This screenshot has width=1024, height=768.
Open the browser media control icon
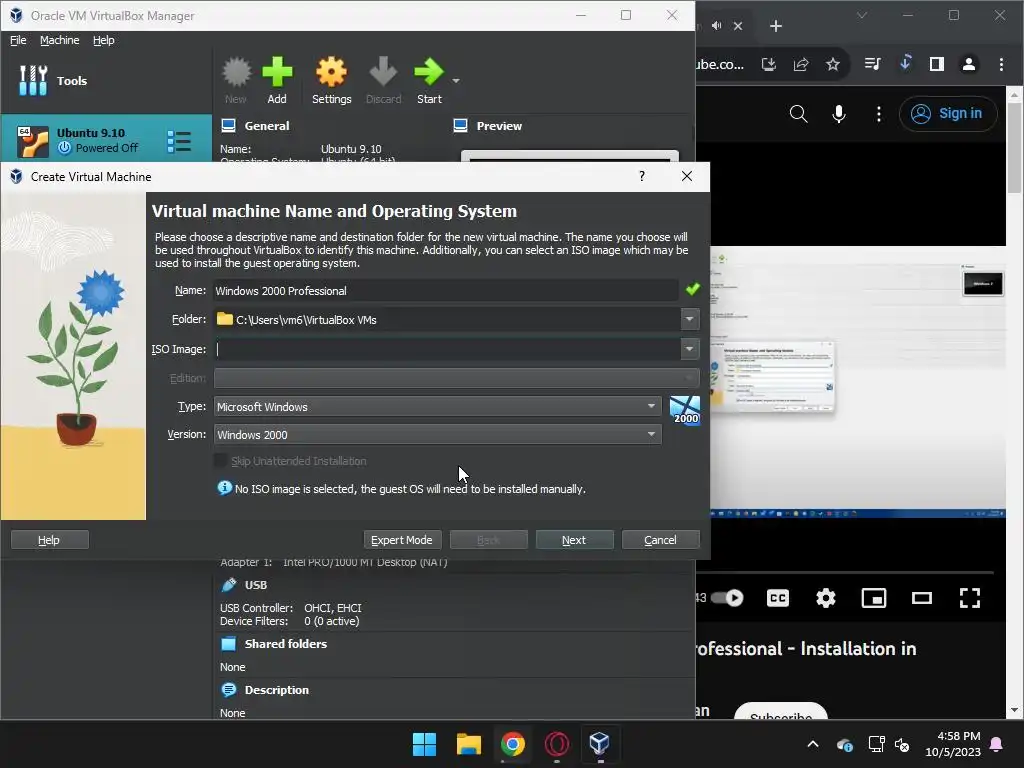872,64
